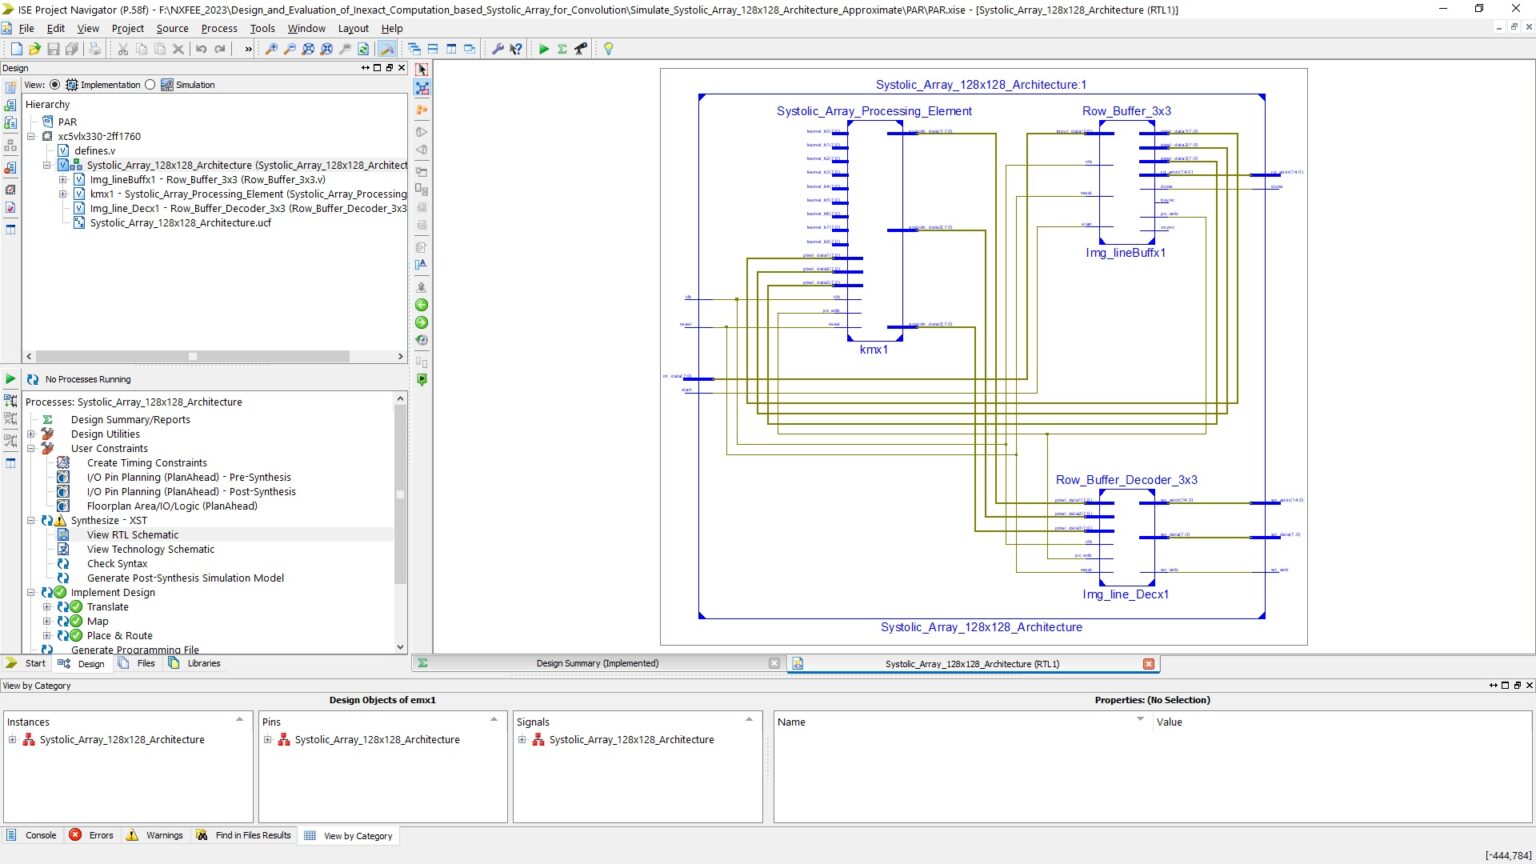Click the lightbulb tips icon on the toolbar
The image size is (1536, 864).
(x=609, y=48)
